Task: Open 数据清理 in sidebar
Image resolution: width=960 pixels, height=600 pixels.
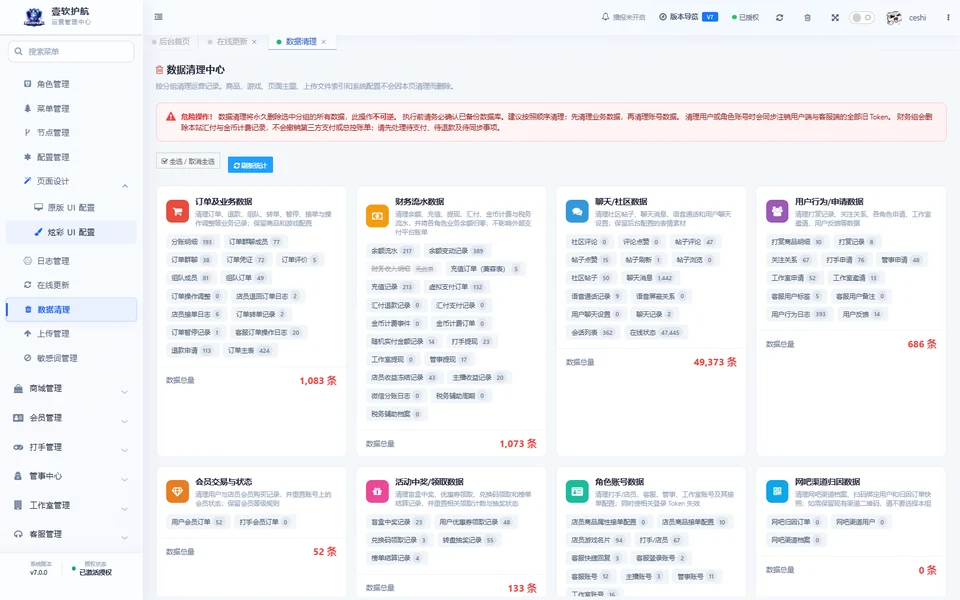Action: pos(71,309)
